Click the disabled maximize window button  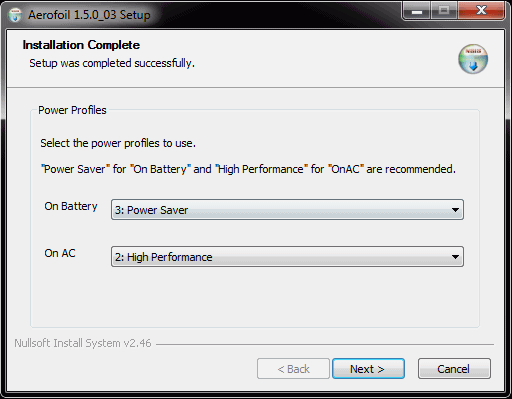tap(444, 11)
